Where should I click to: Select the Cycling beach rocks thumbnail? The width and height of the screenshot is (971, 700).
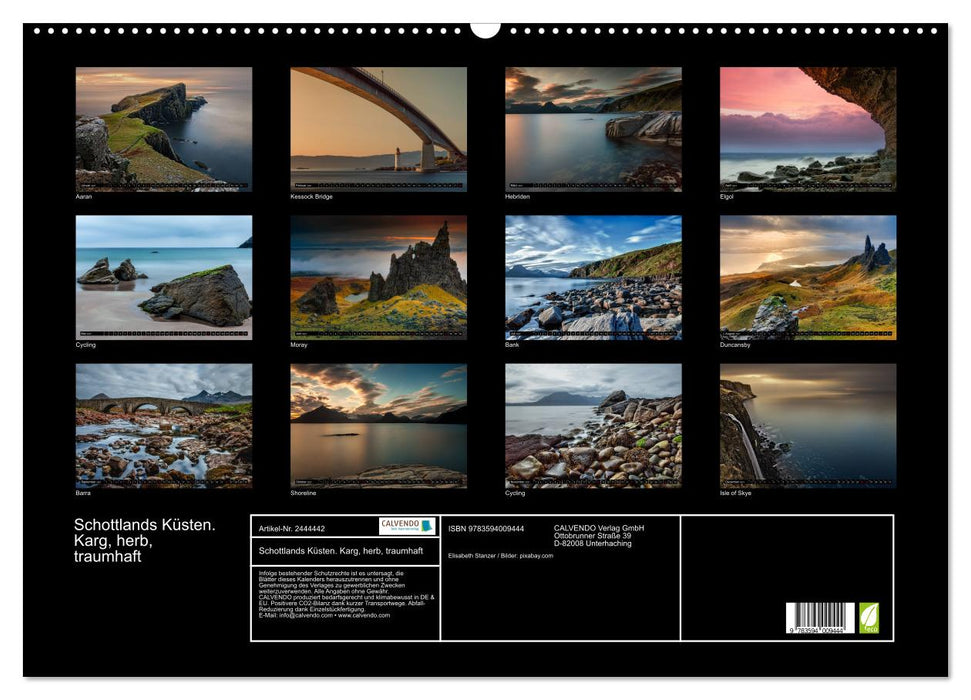coord(163,277)
